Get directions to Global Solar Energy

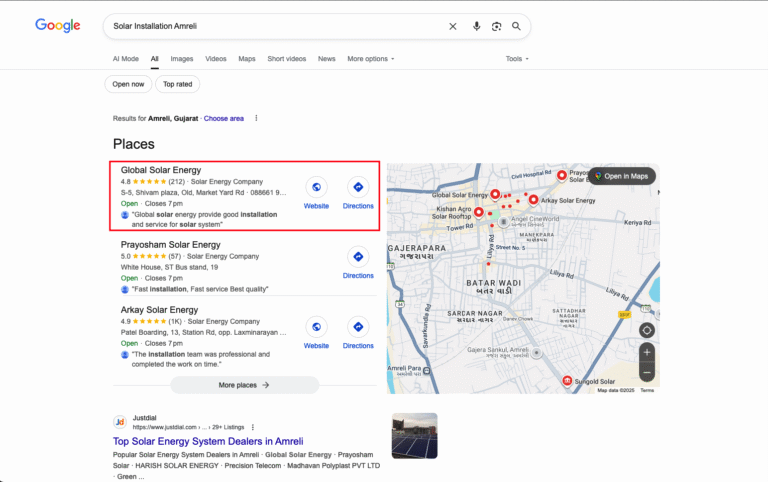coord(358,187)
